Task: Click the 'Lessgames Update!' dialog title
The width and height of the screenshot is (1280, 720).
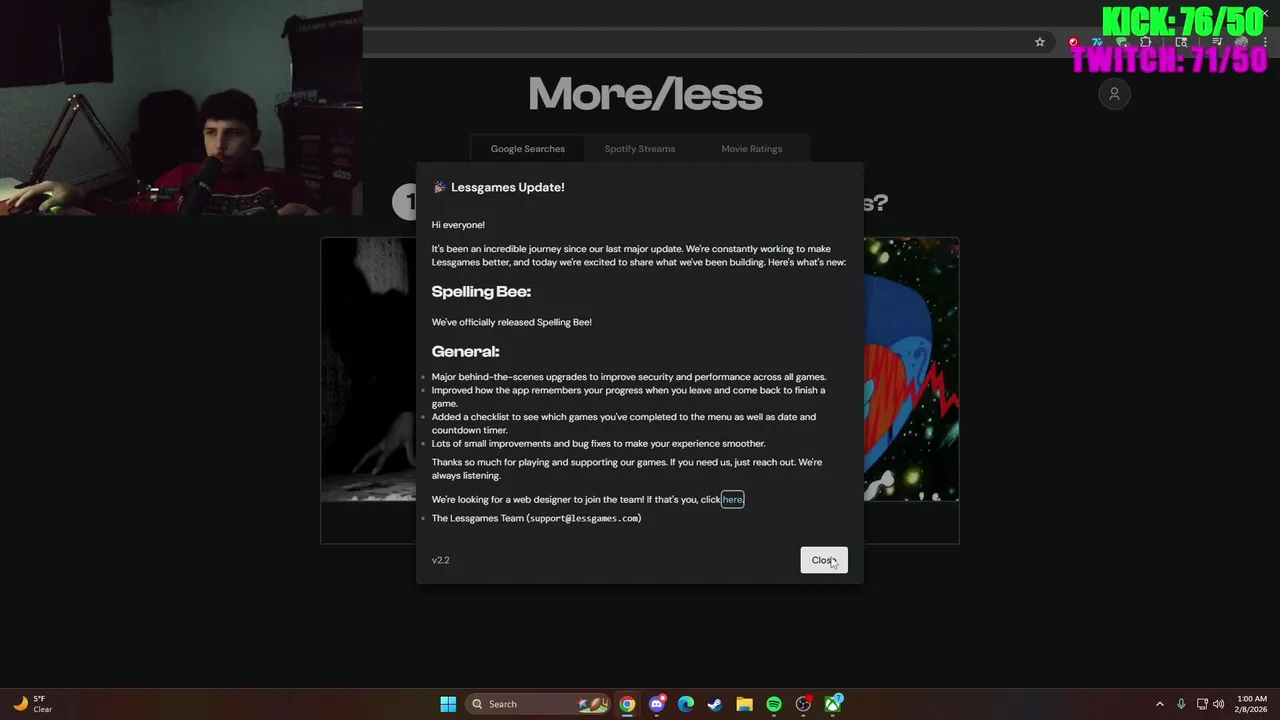Action: [508, 187]
